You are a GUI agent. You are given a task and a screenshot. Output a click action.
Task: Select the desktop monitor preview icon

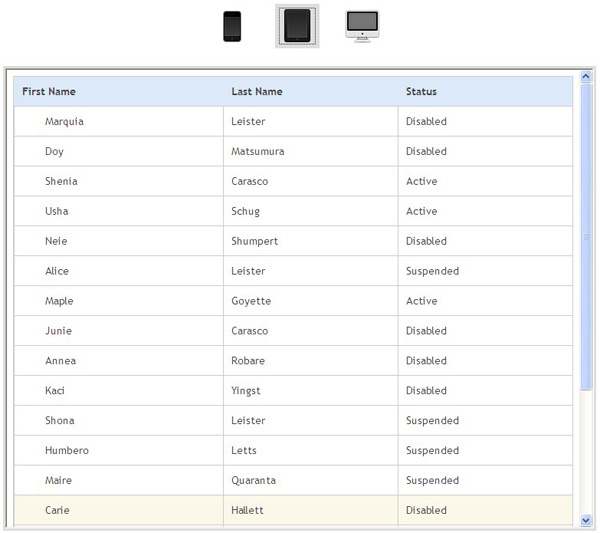point(362,26)
